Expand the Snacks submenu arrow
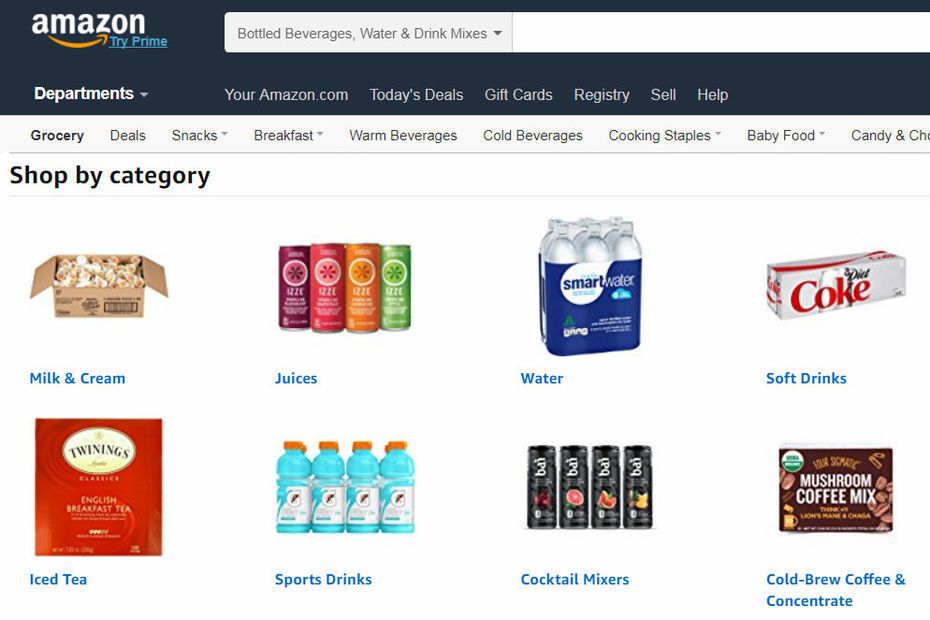 [x=224, y=134]
